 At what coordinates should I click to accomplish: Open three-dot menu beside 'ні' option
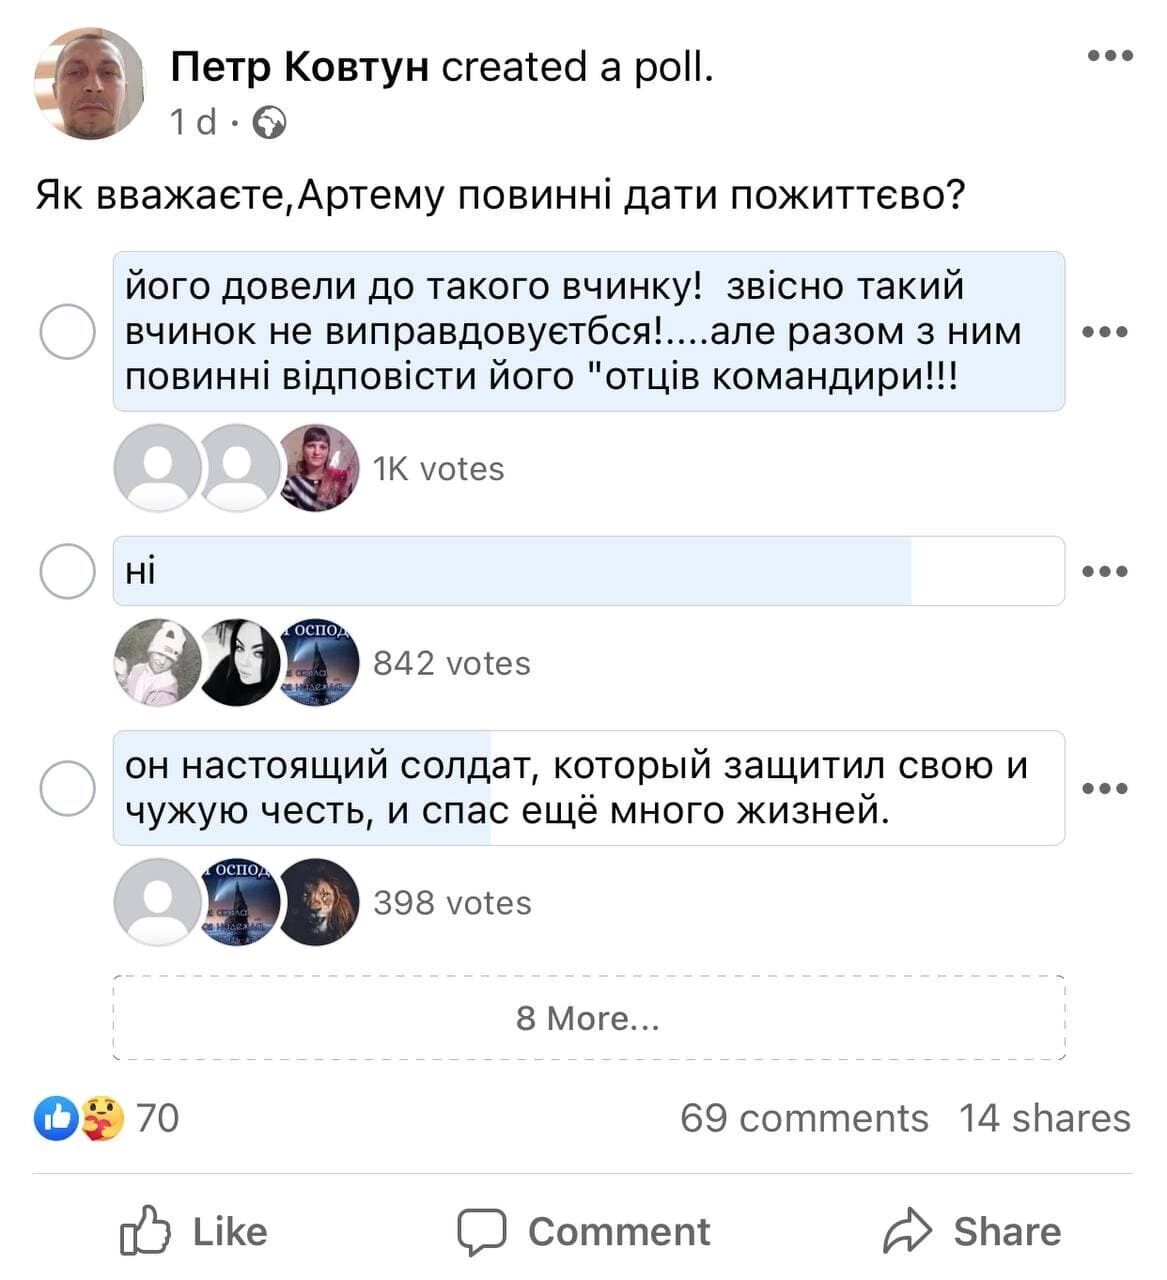tap(1105, 571)
